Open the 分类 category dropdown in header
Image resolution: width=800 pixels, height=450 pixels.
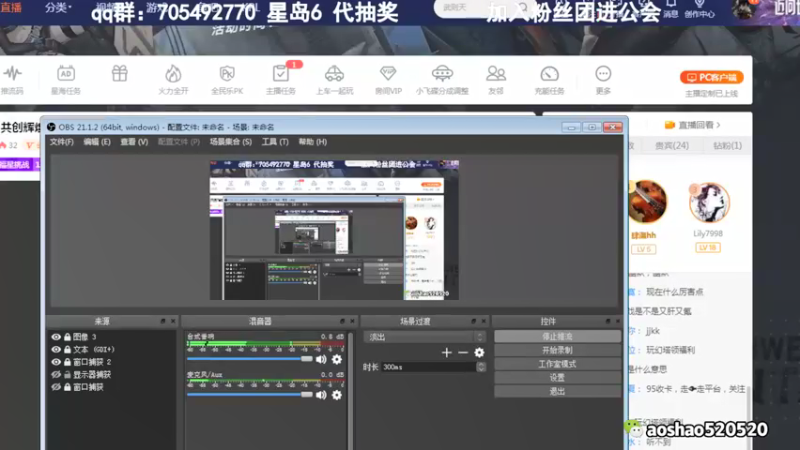[x=58, y=7]
